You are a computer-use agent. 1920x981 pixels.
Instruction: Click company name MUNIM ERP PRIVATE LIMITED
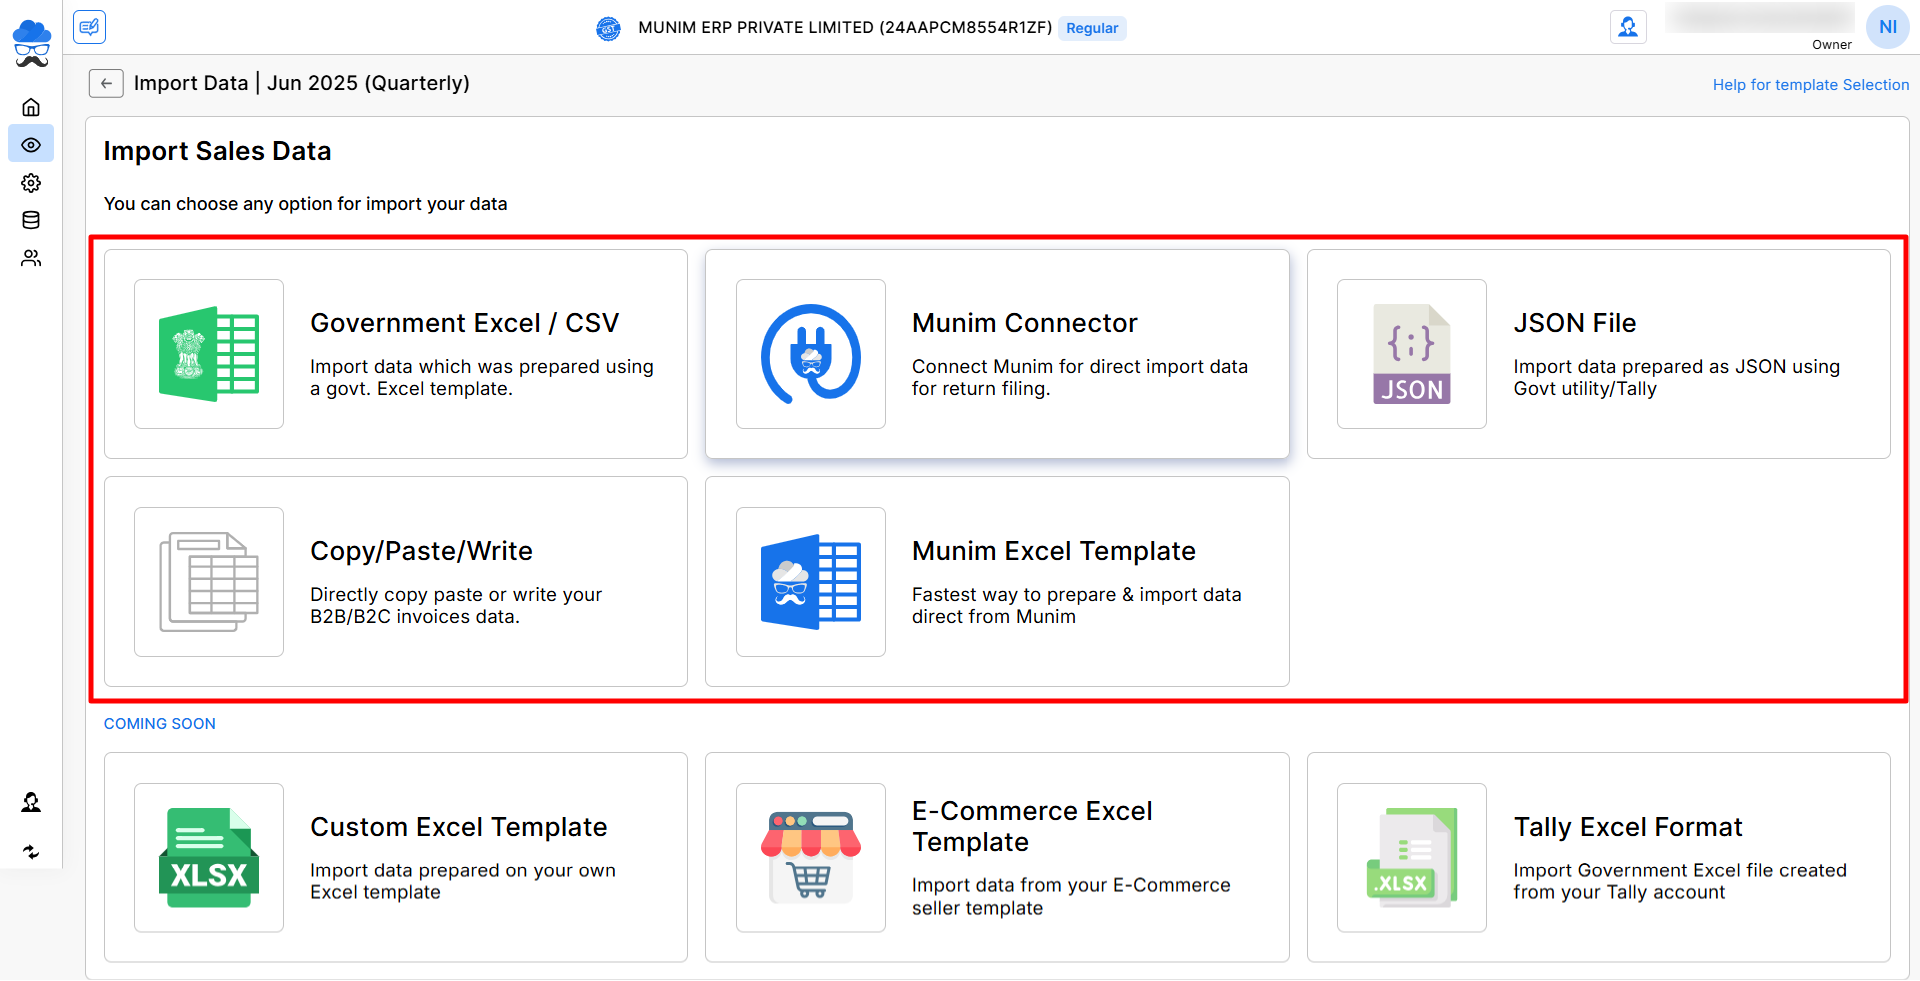click(845, 28)
